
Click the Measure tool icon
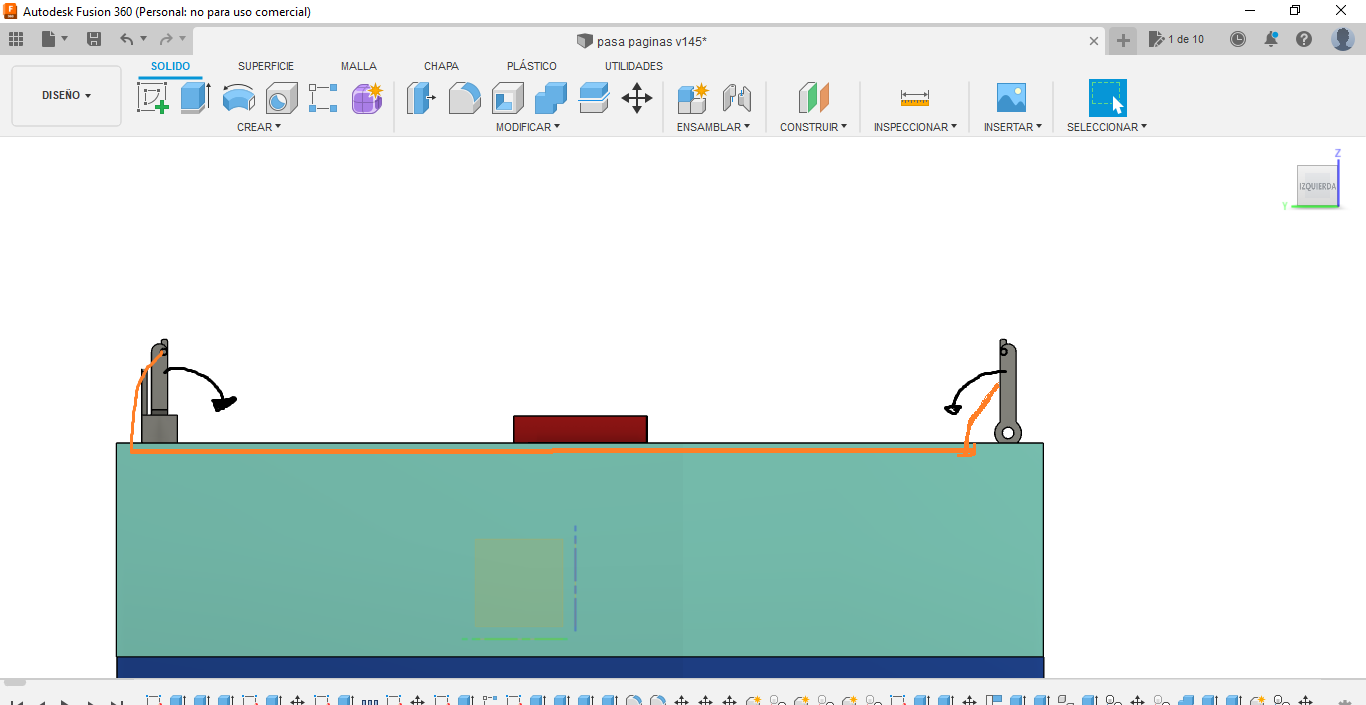(x=914, y=98)
